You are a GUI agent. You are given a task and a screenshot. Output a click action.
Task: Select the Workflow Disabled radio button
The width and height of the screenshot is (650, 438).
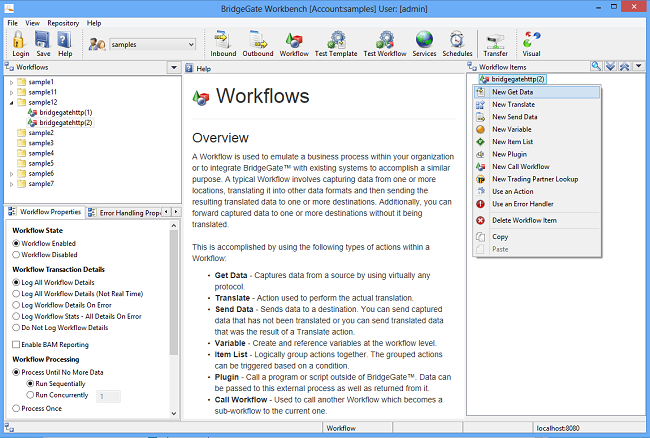[16, 254]
